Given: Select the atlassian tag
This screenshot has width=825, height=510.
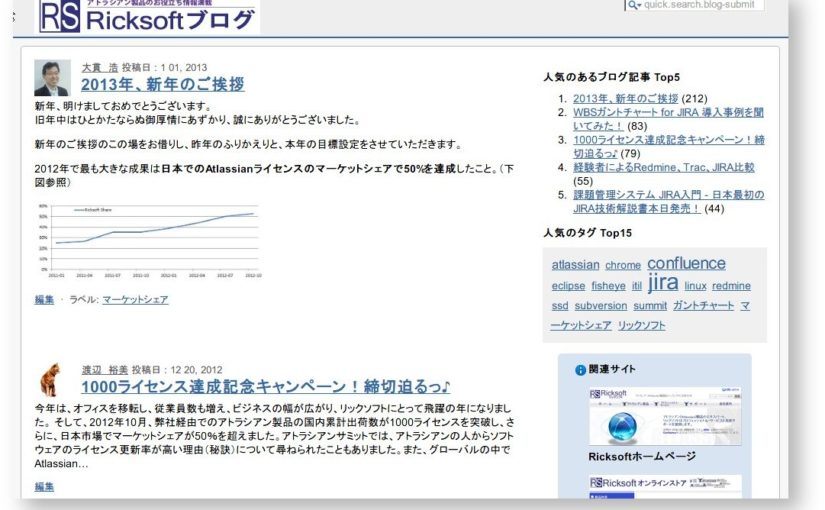Looking at the screenshot, I should pyautogui.click(x=576, y=265).
